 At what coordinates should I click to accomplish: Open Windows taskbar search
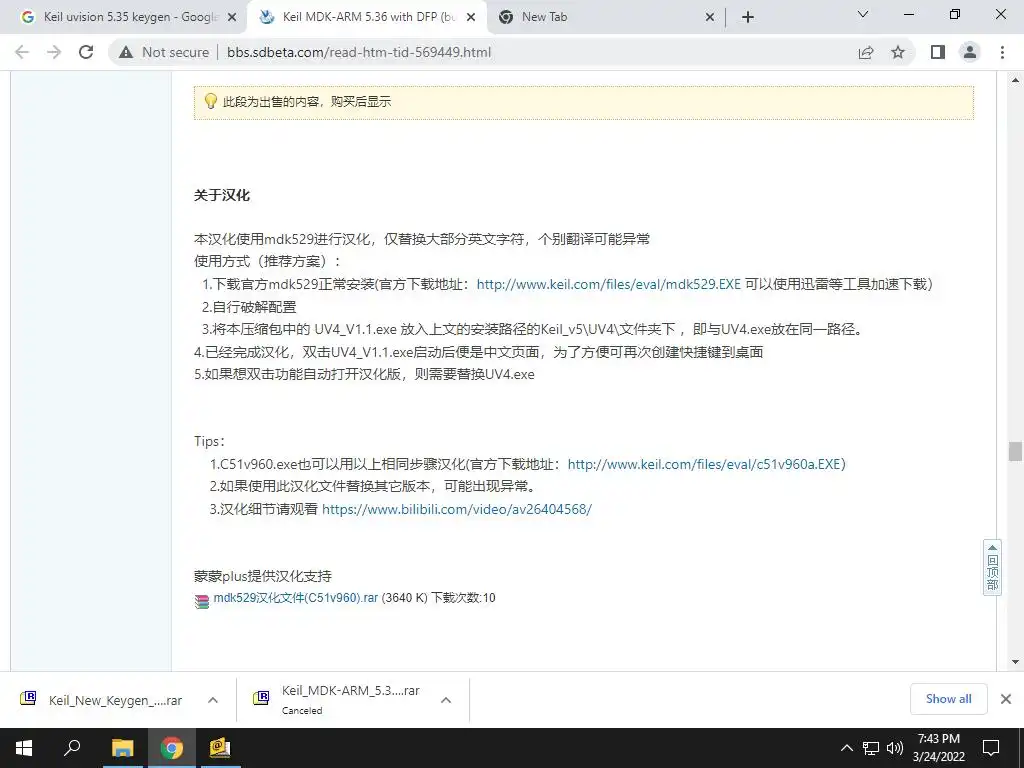[x=72, y=748]
